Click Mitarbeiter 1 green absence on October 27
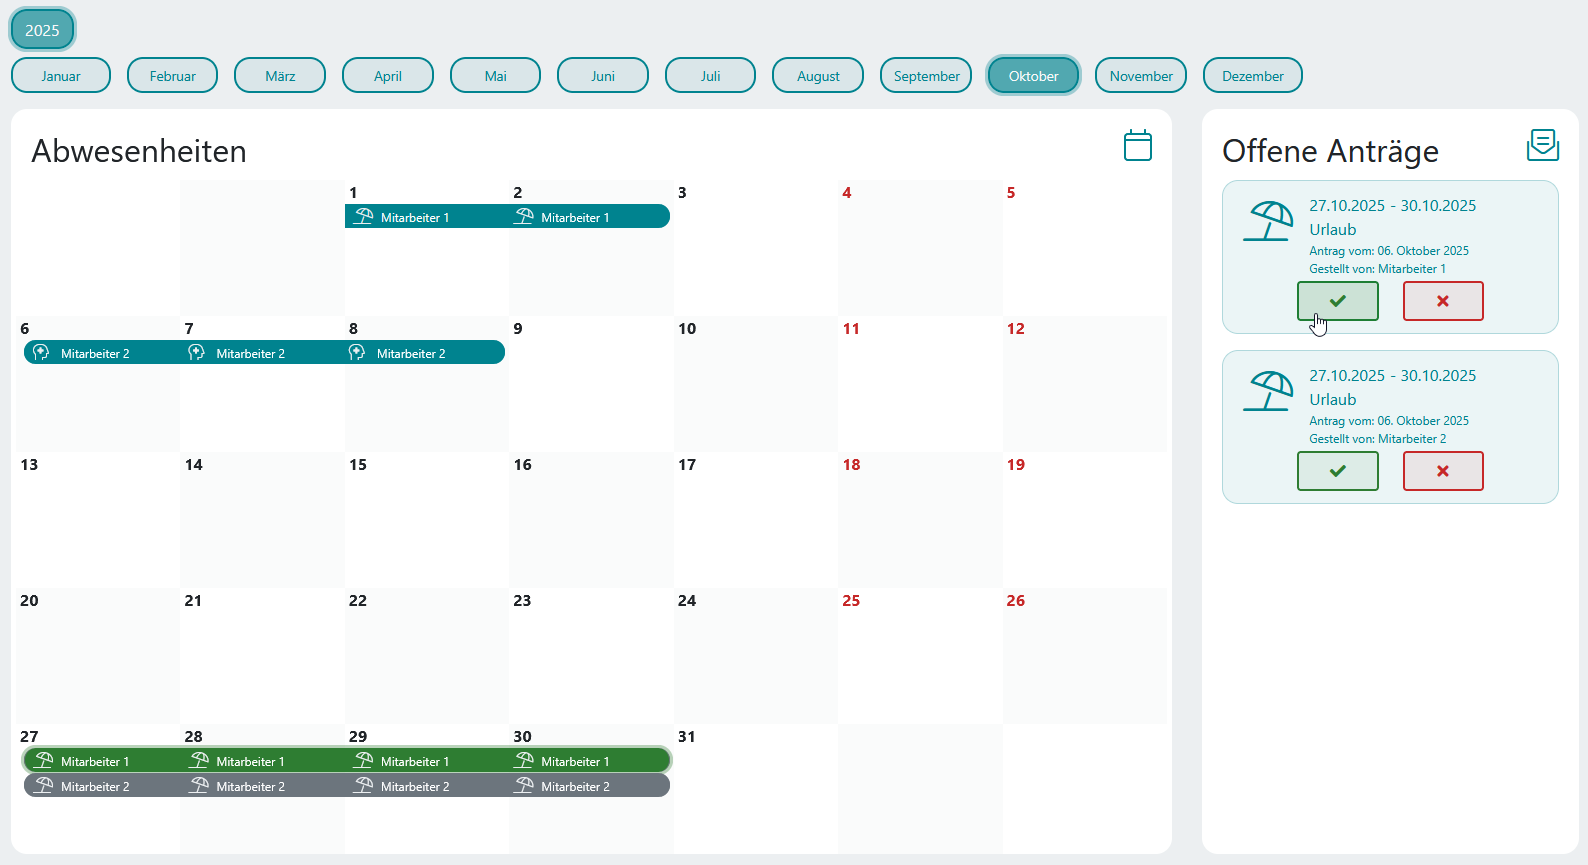1588x865 pixels. (x=95, y=761)
